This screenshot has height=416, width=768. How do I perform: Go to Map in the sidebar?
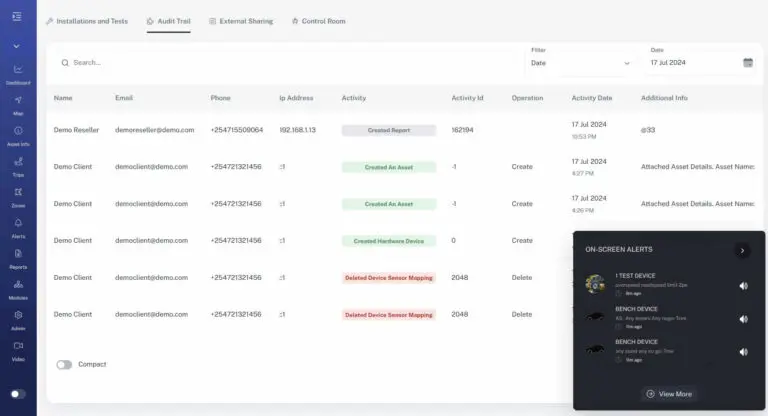tap(18, 104)
